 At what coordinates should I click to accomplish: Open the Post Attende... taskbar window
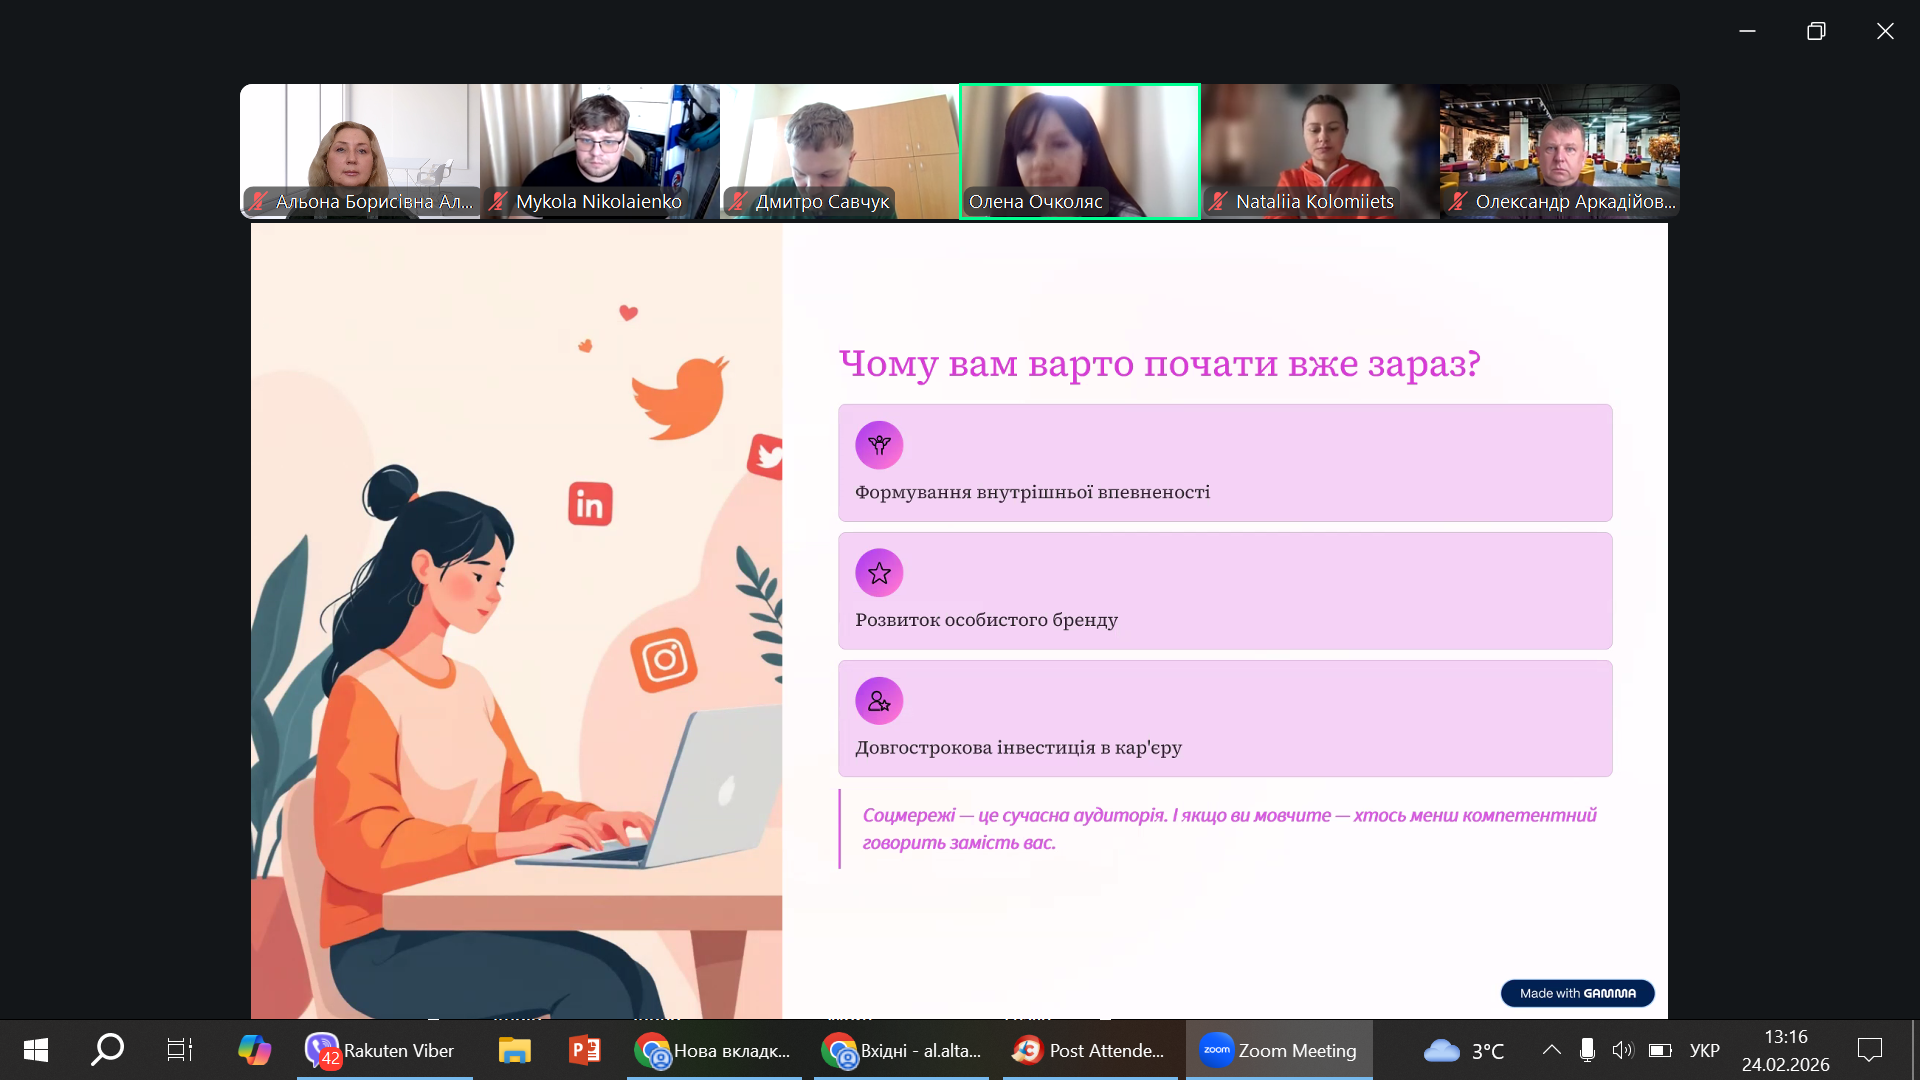coord(1089,1050)
